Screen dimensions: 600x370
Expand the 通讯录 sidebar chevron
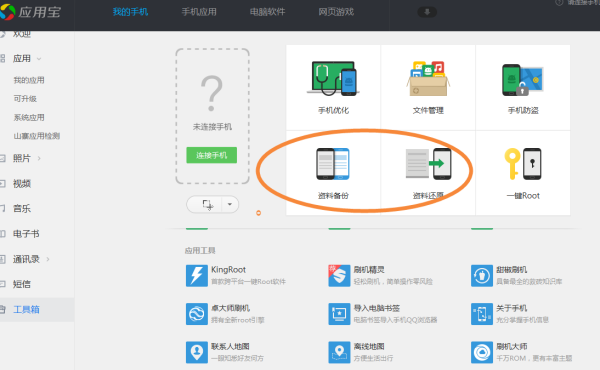pos(48,259)
